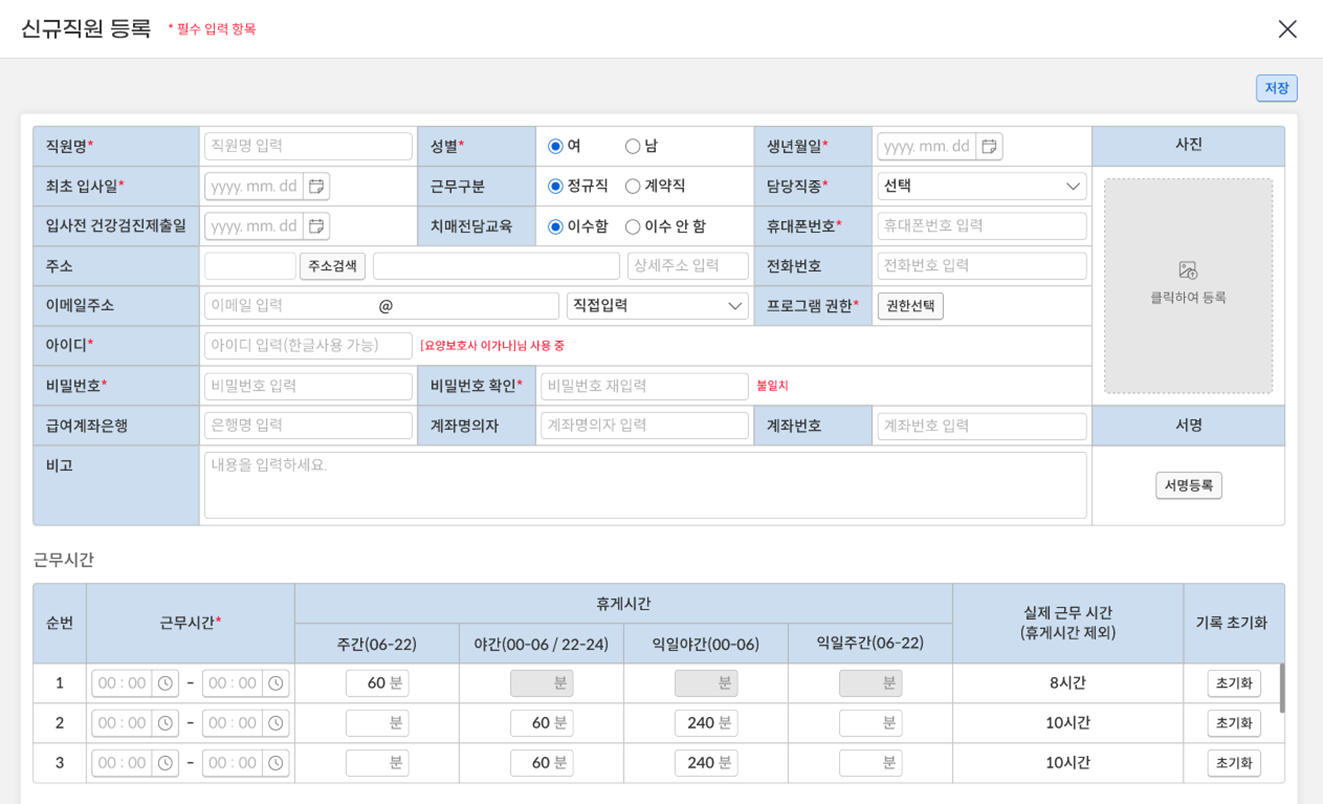Select 이수 안 함 option

click(x=632, y=226)
